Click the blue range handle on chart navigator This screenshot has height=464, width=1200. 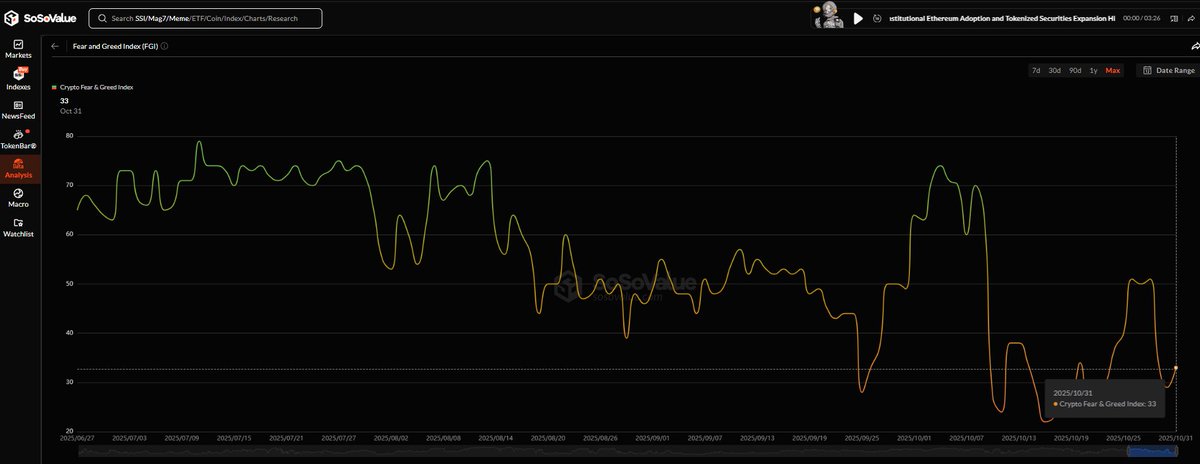[x=1152, y=453]
